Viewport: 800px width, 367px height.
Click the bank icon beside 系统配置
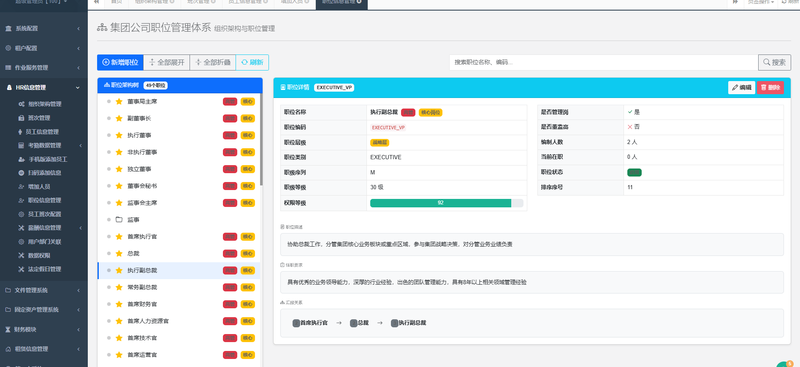pos(8,29)
